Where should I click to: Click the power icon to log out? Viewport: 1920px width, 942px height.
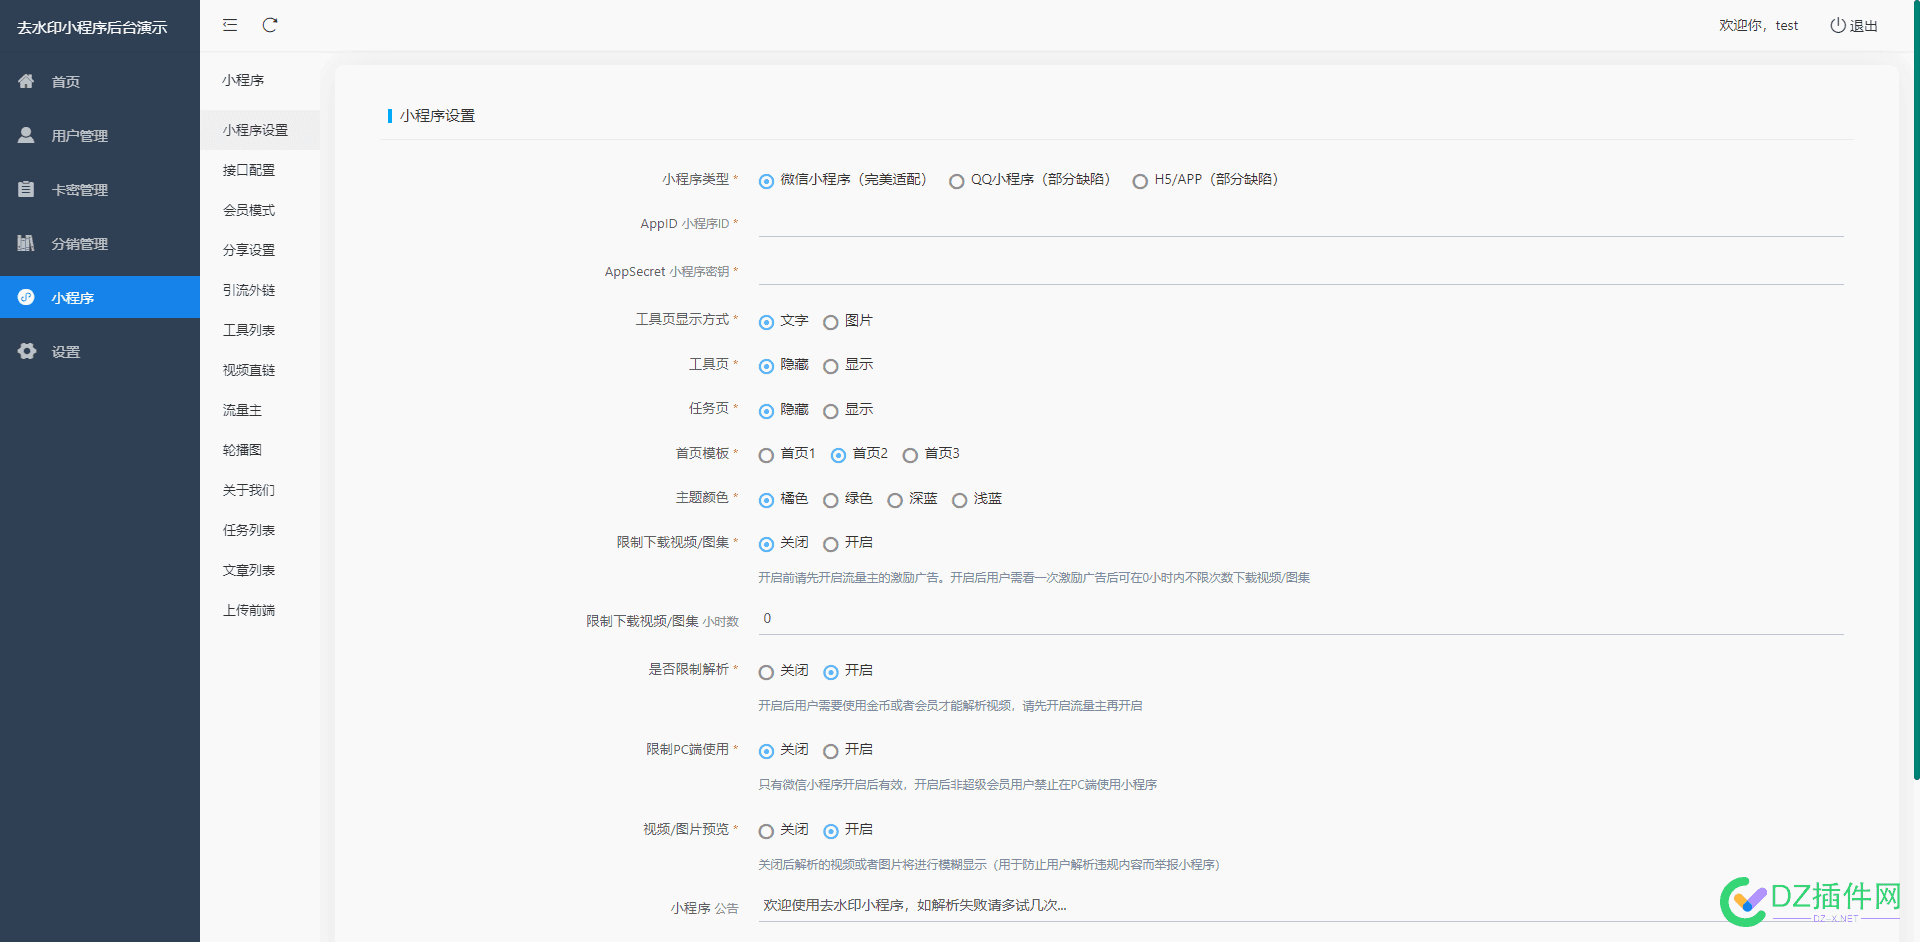tap(1838, 25)
